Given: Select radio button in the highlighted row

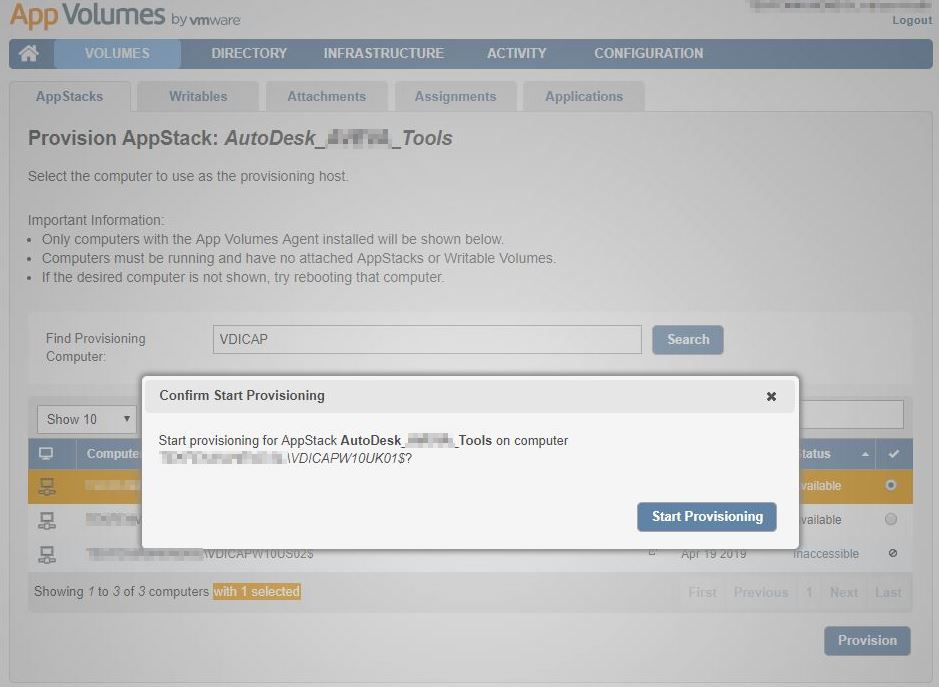Looking at the screenshot, I should tap(891, 485).
